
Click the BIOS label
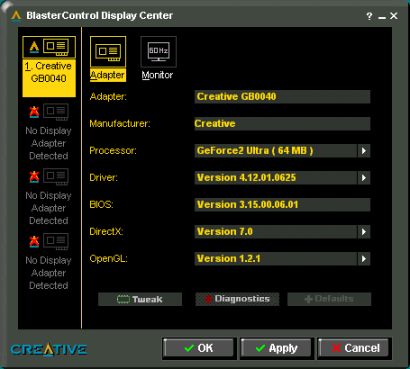tap(101, 204)
